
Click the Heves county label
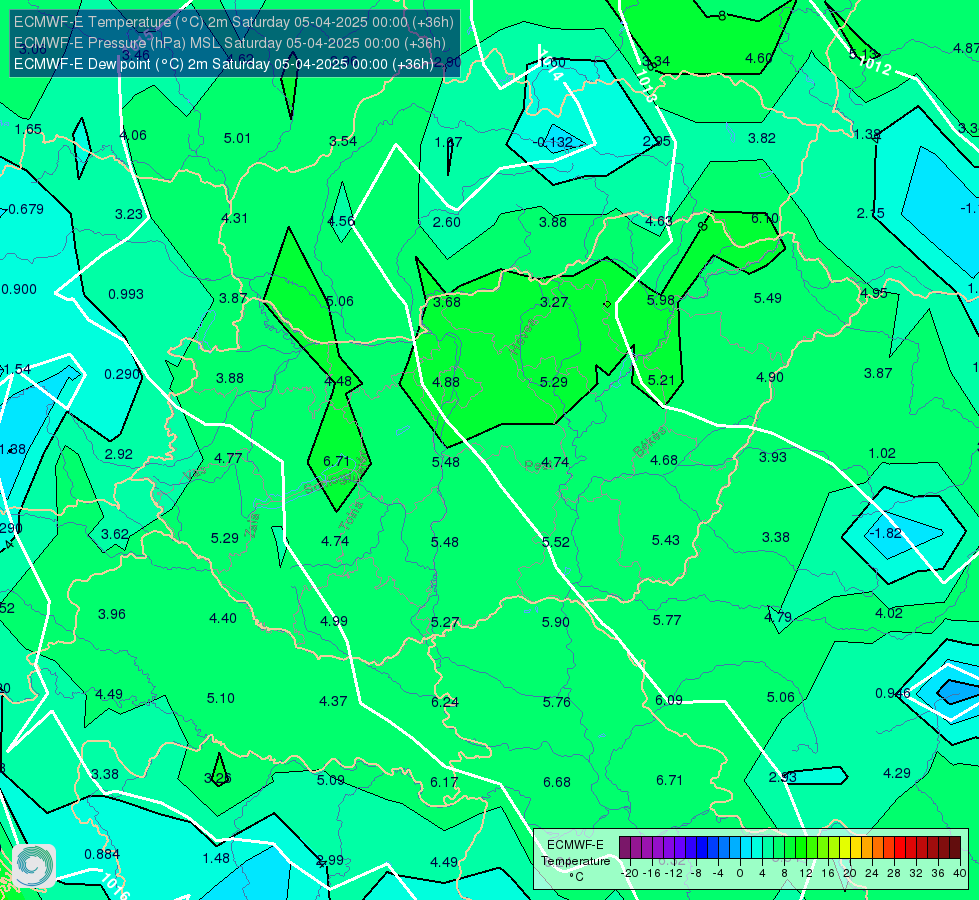click(x=523, y=335)
